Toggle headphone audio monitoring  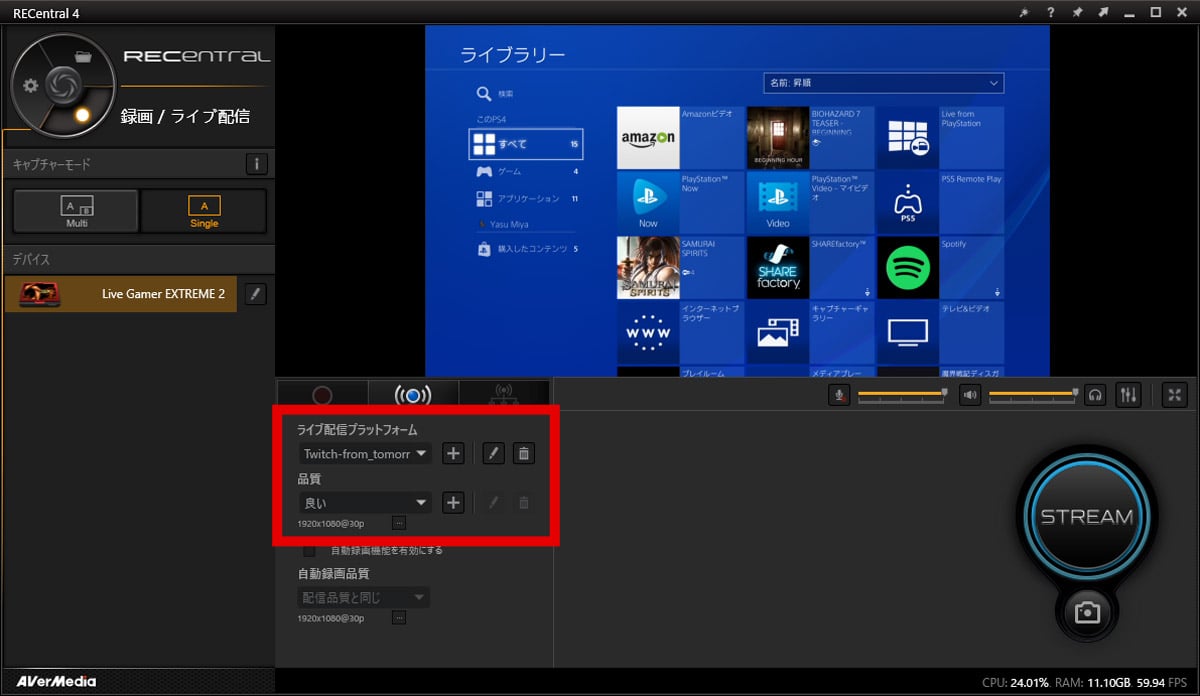pyautogui.click(x=1096, y=395)
